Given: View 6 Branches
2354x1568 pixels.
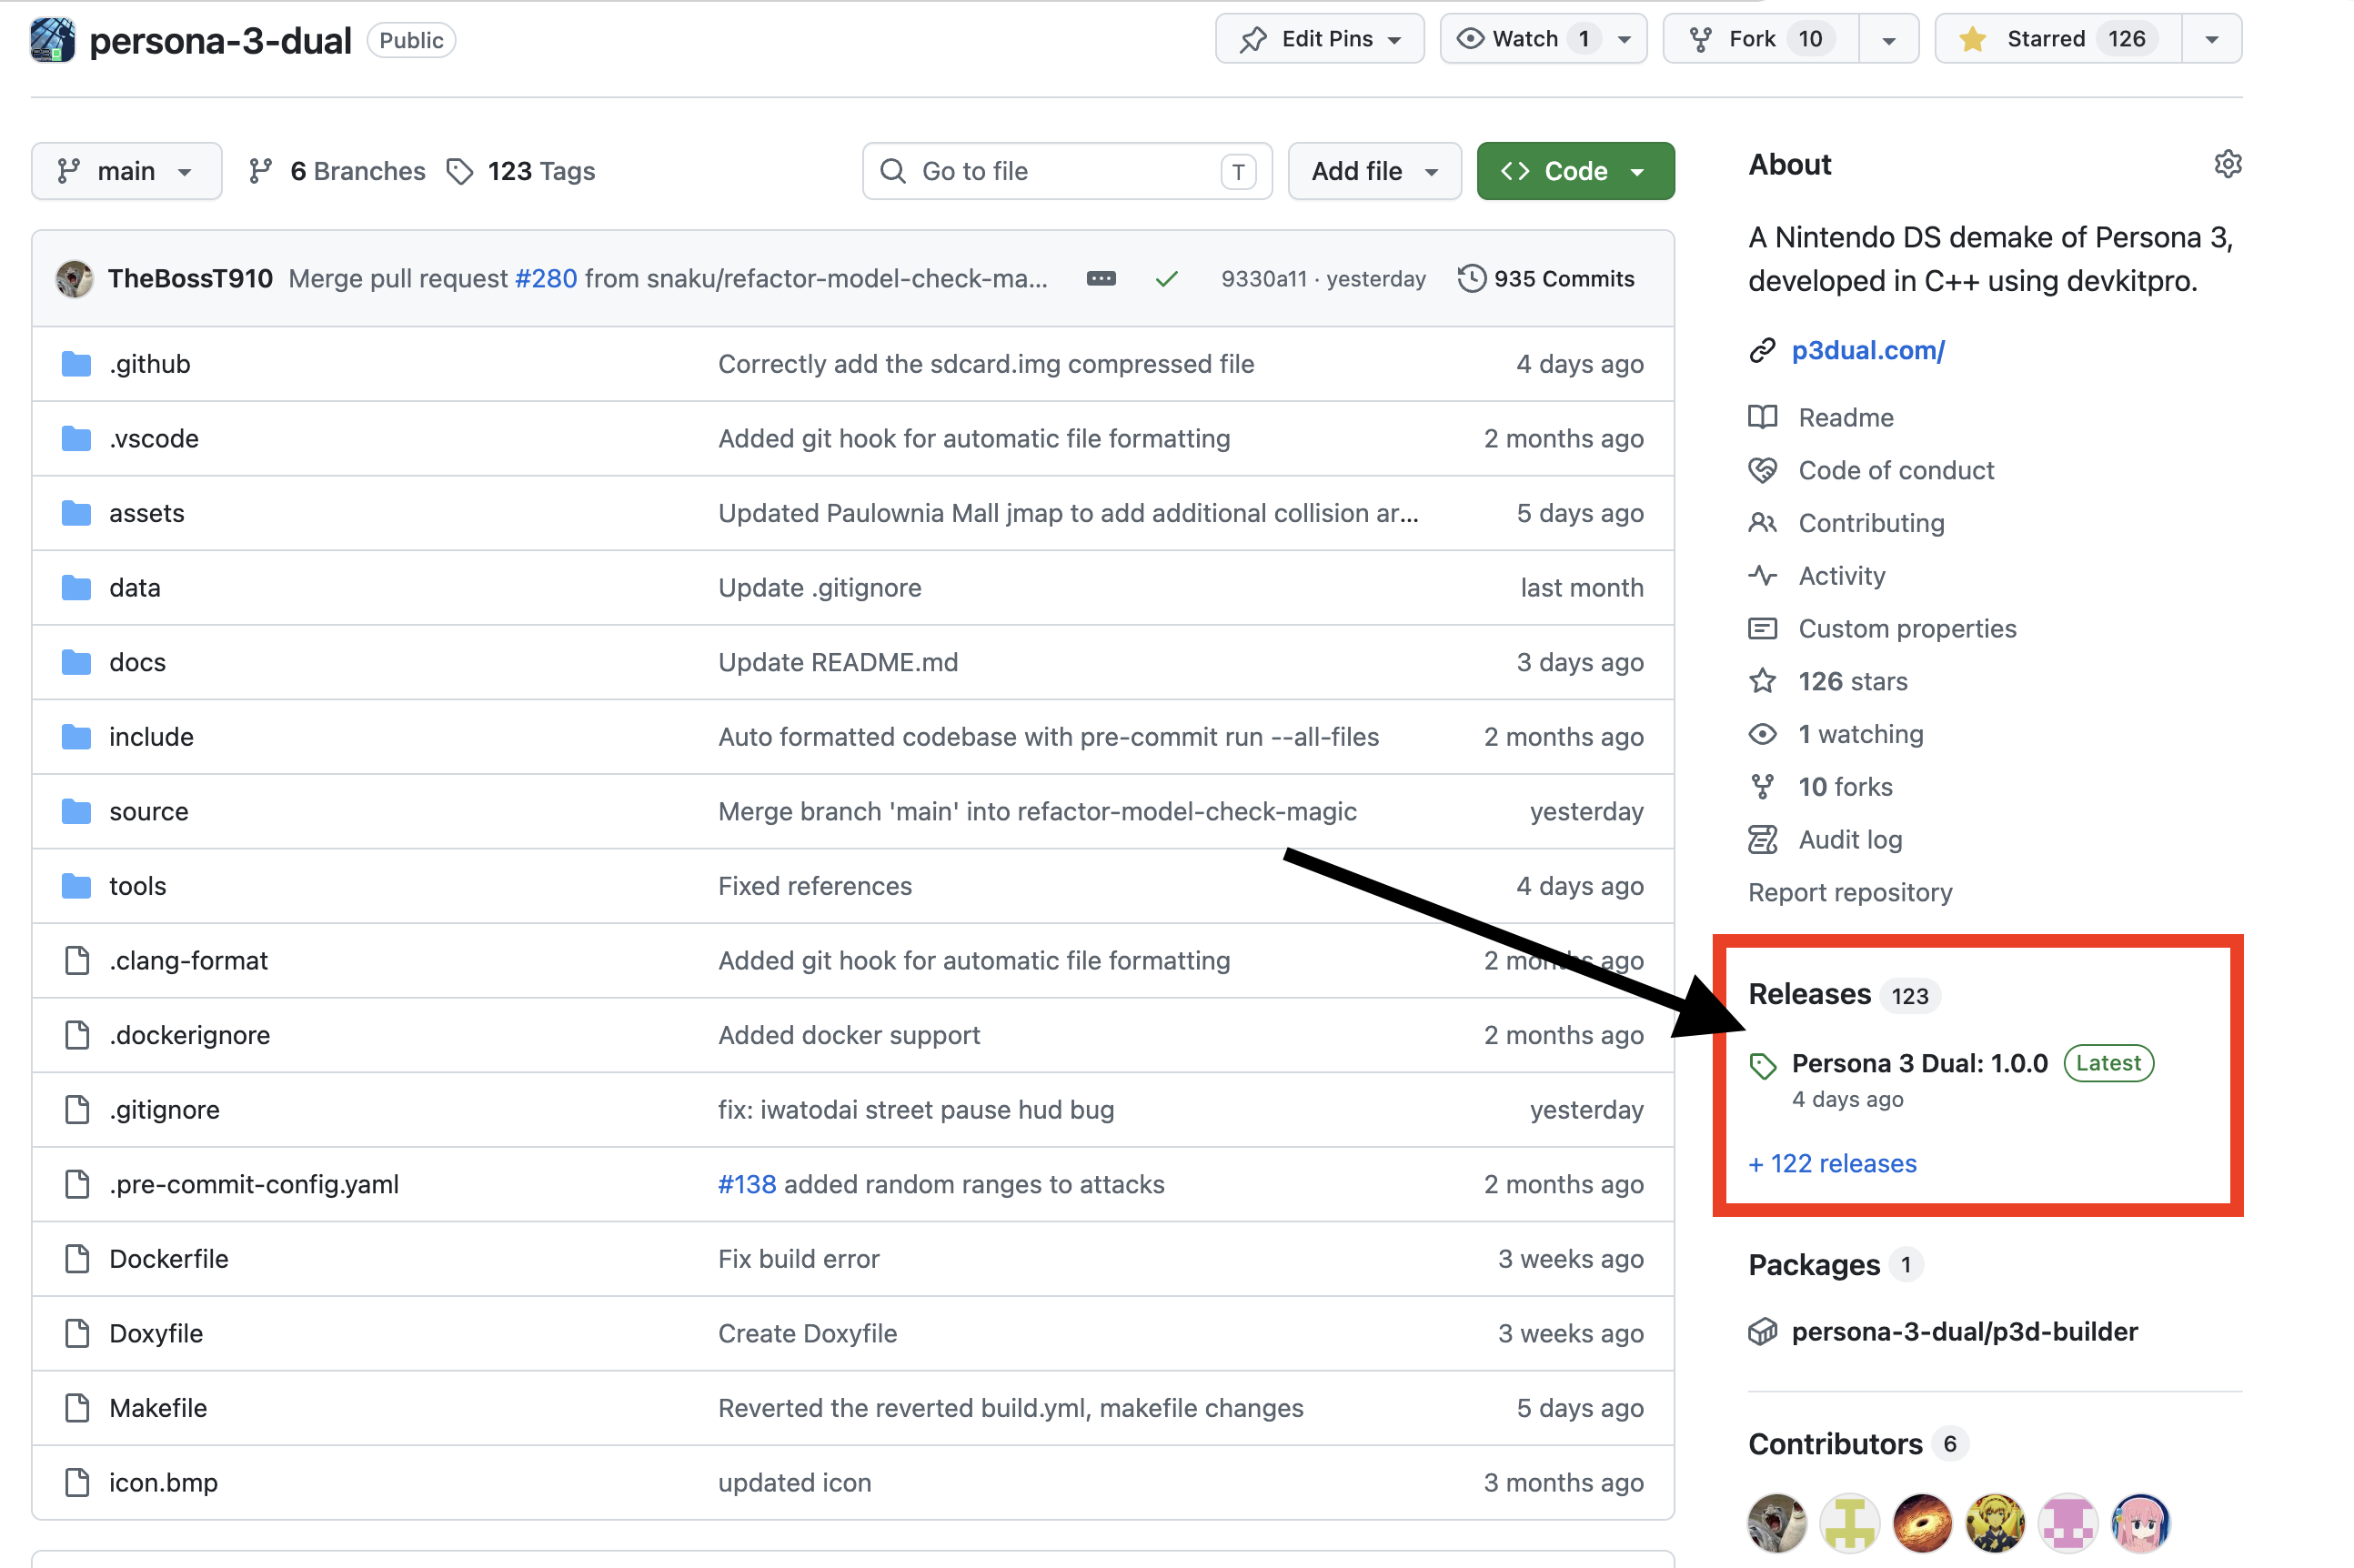Looking at the screenshot, I should [337, 171].
